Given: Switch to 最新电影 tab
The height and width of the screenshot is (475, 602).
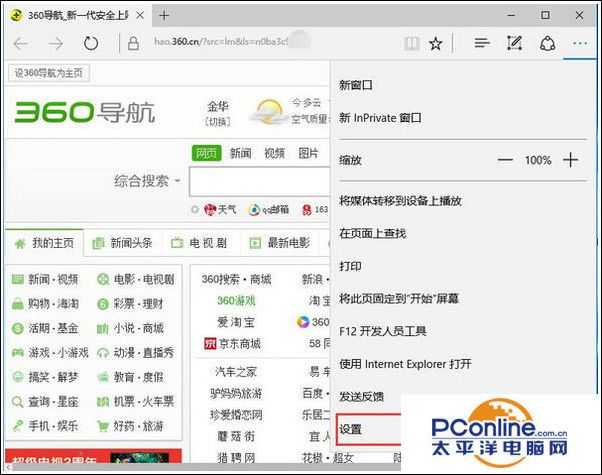Looking at the screenshot, I should click(x=280, y=243).
